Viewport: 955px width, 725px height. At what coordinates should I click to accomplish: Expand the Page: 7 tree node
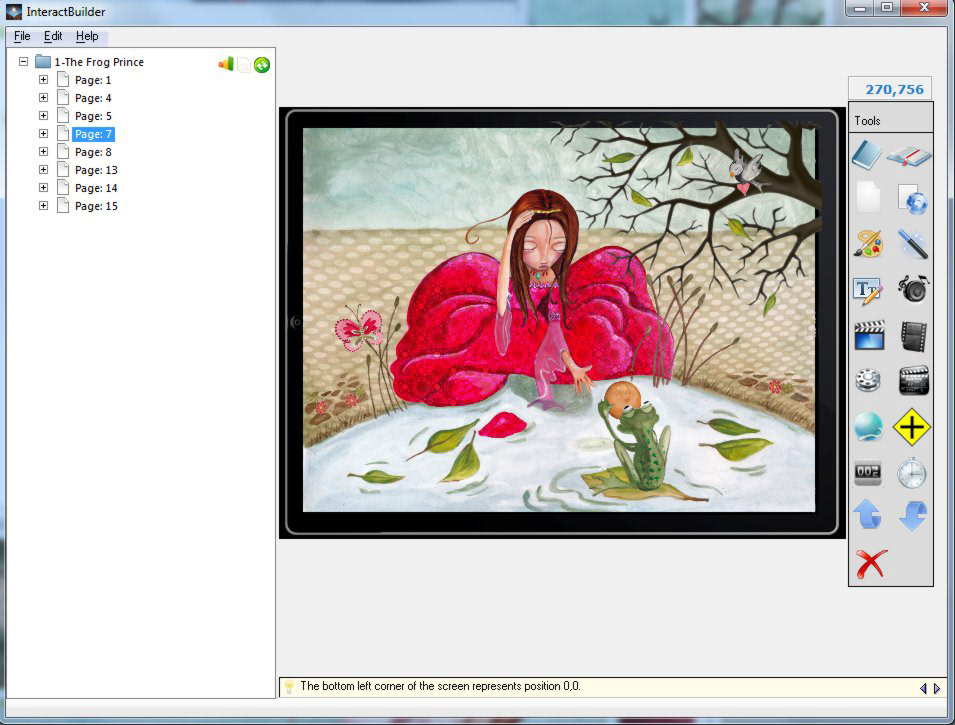(43, 133)
